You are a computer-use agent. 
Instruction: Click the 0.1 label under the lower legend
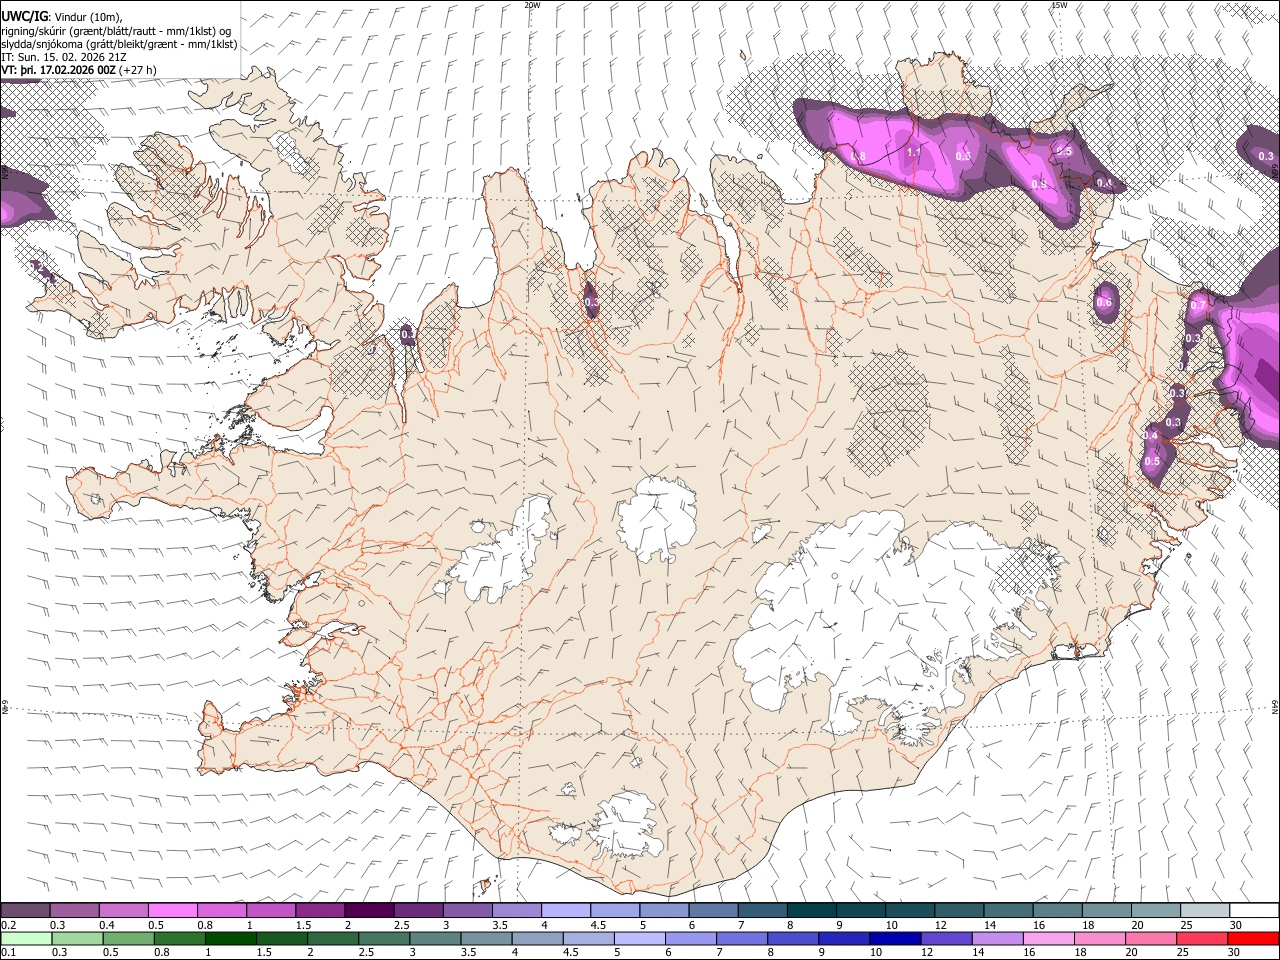coord(8,953)
